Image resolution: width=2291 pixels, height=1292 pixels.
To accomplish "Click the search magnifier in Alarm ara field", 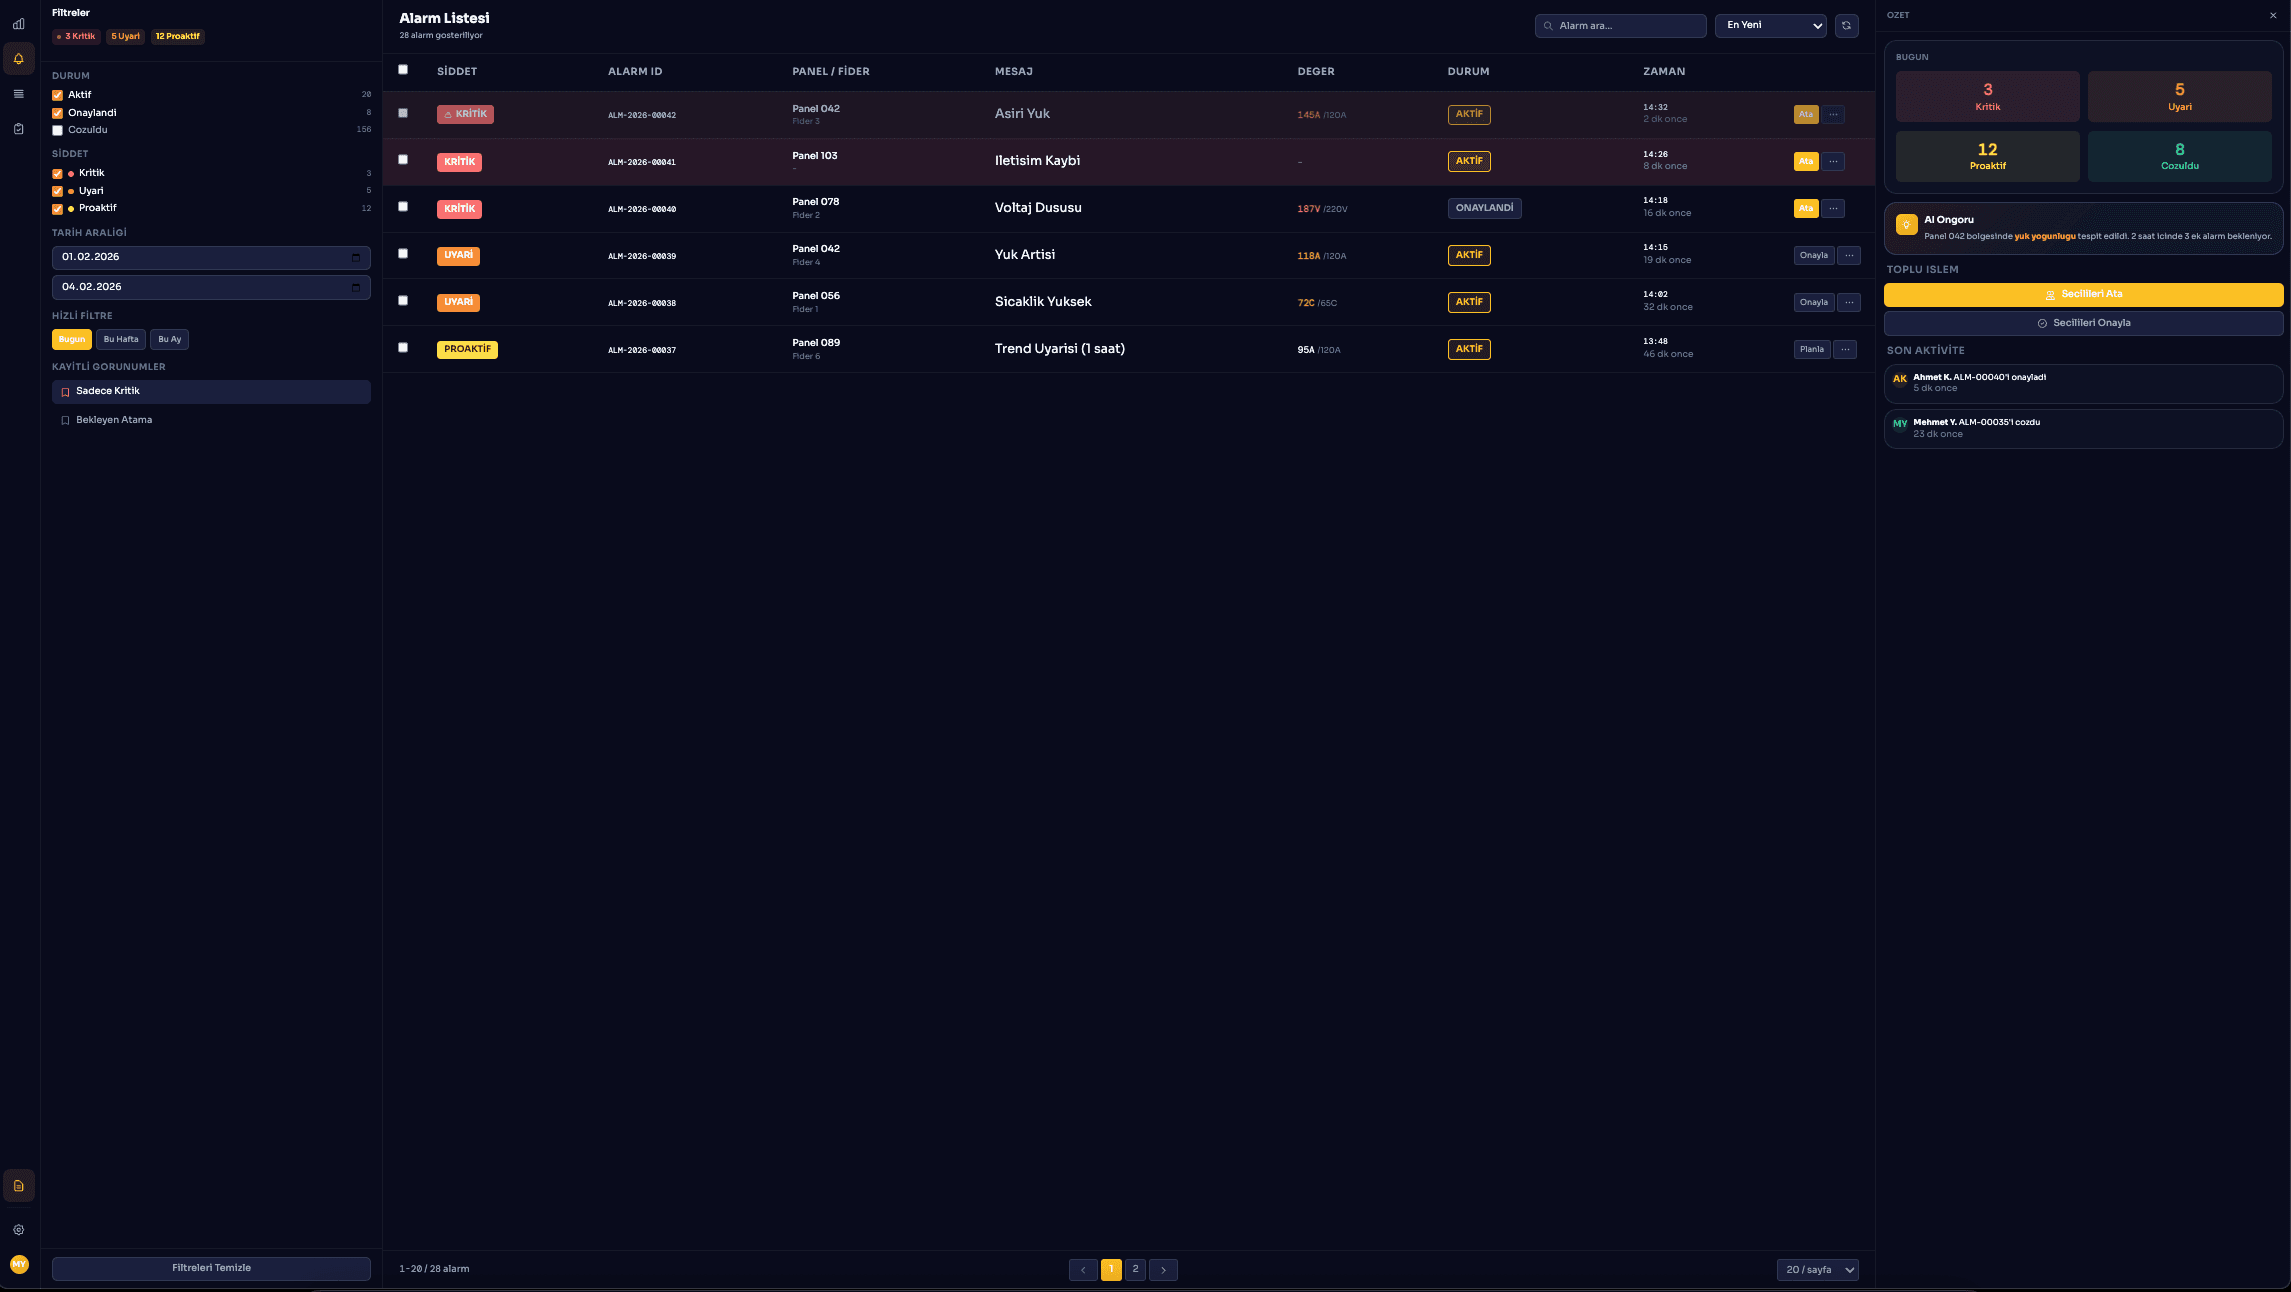I will coord(1548,26).
